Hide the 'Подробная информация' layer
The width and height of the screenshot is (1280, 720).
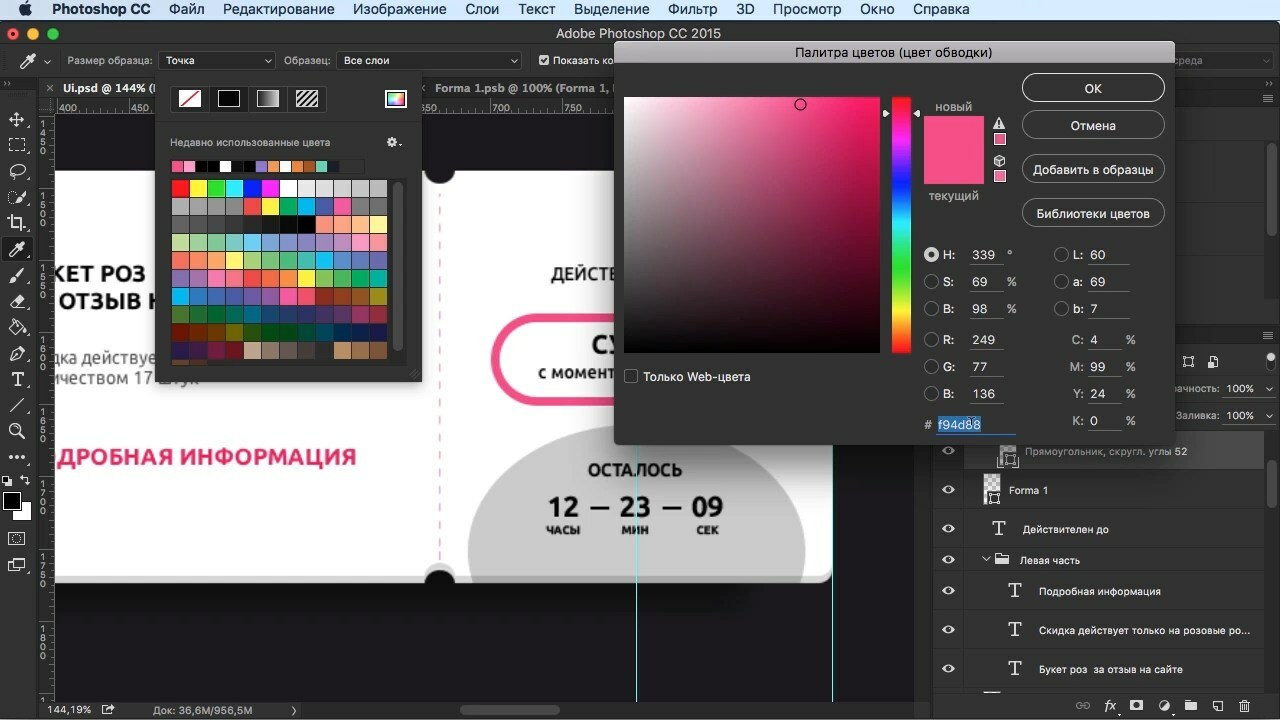coord(948,591)
